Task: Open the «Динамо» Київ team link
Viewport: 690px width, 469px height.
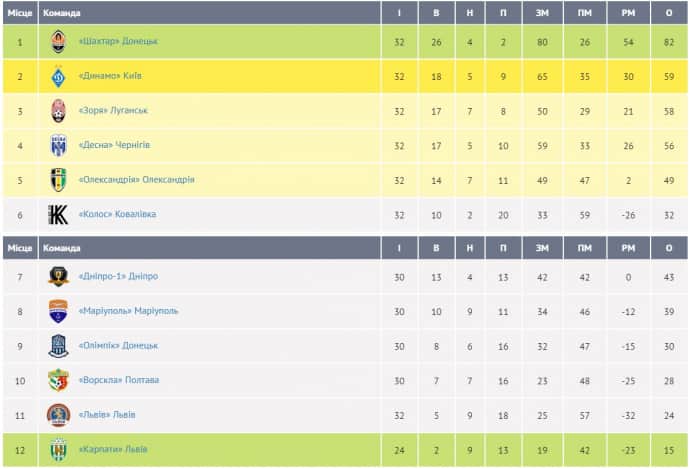Action: coord(109,76)
